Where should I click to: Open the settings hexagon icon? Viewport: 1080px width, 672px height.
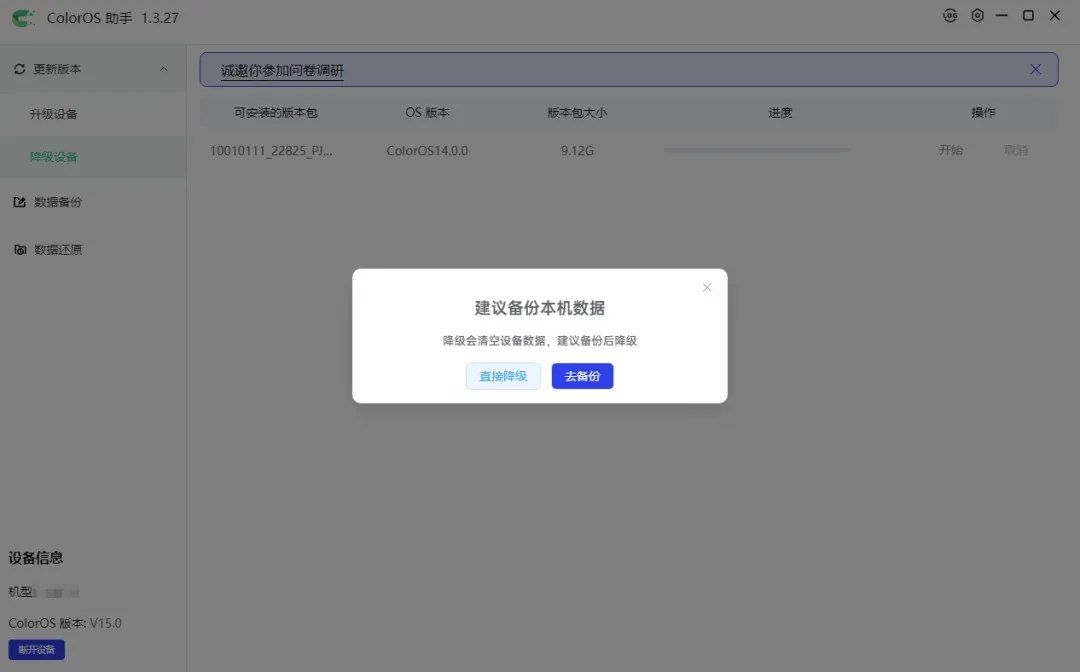(977, 15)
